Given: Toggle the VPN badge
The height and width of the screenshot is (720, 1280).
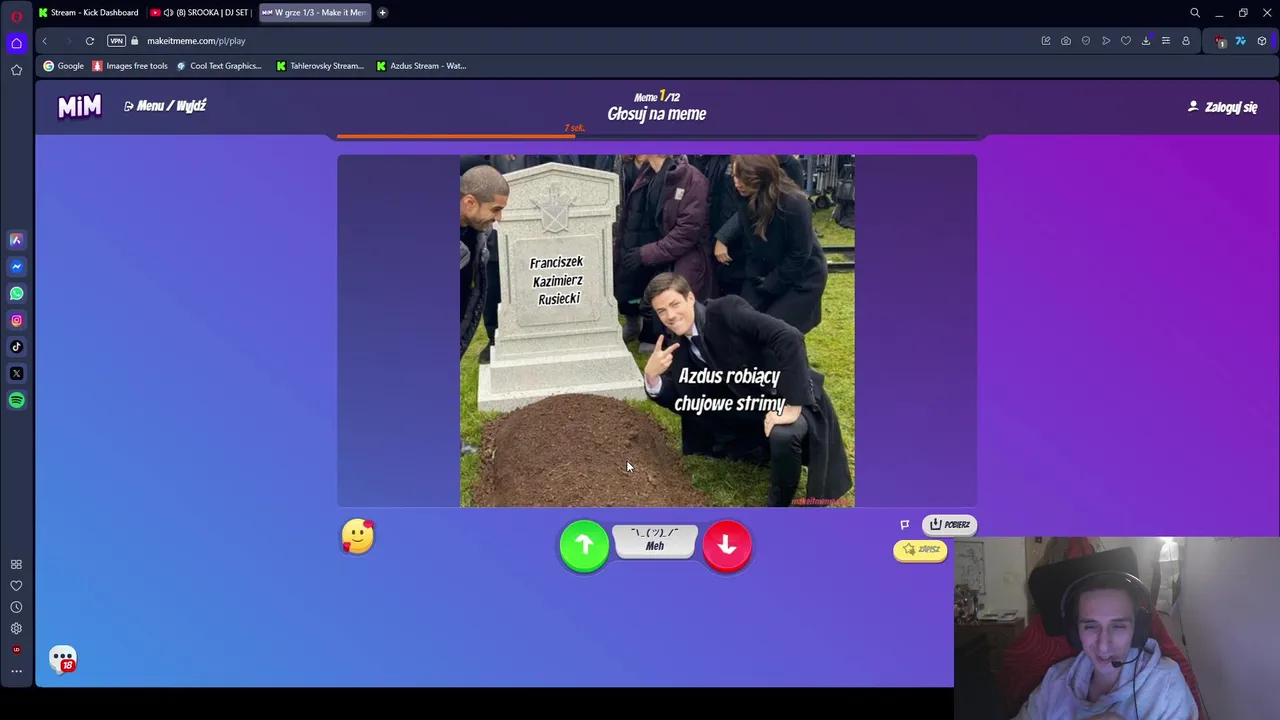Looking at the screenshot, I should click(x=116, y=41).
